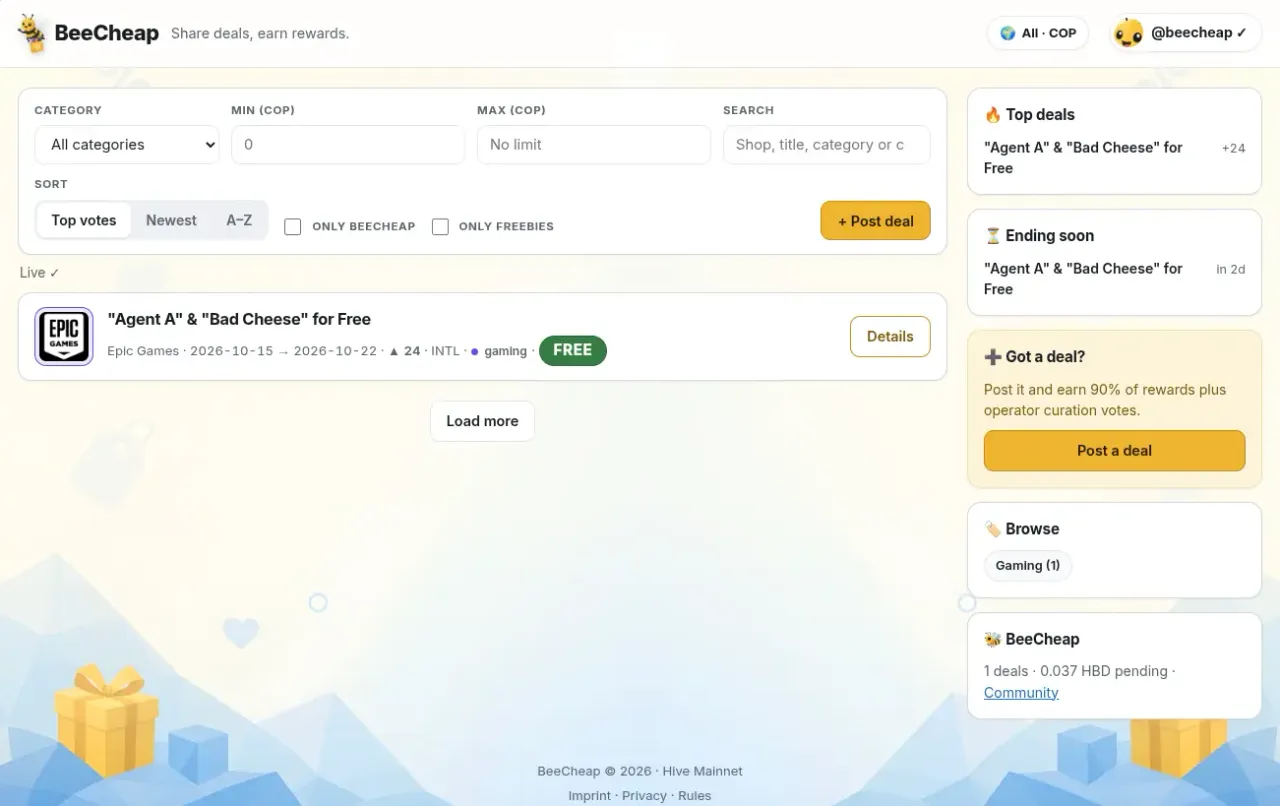Sort deals by Top votes

pos(84,220)
